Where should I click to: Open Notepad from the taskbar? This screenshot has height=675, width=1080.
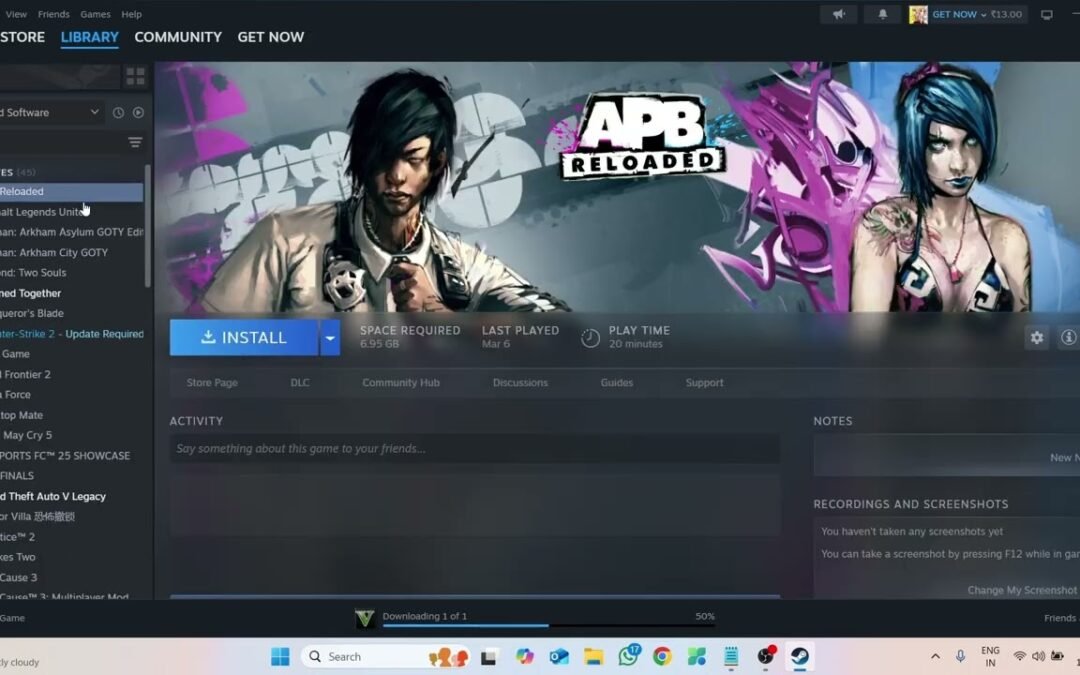731,656
